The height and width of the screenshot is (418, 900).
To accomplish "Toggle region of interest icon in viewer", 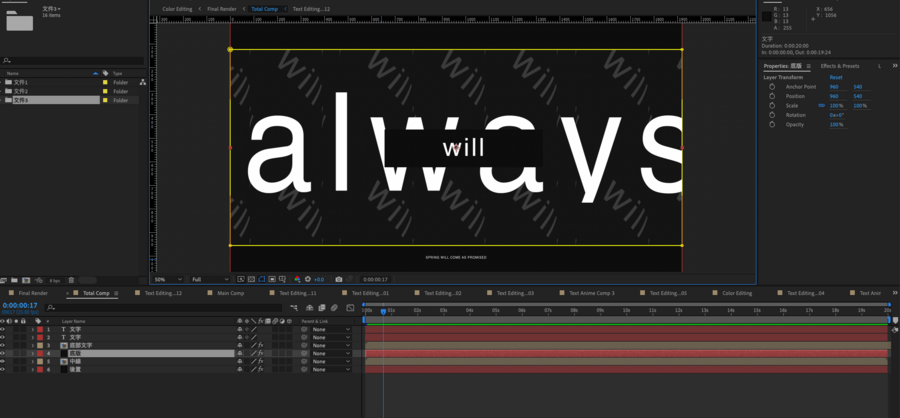I will pos(272,280).
